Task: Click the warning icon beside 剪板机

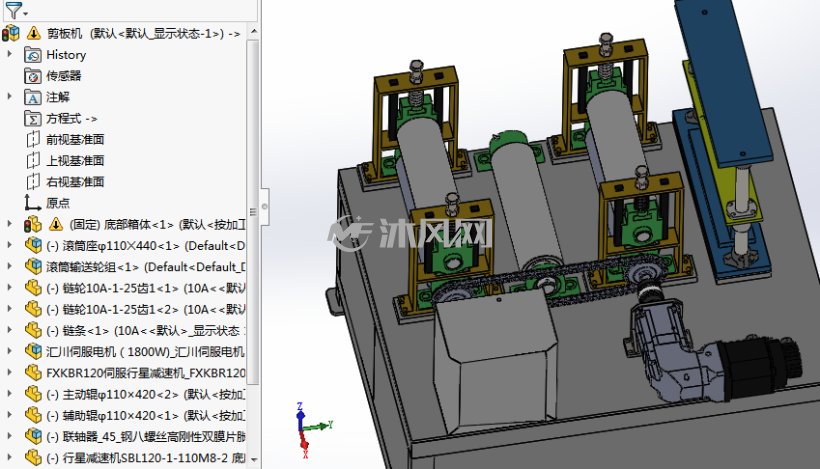Action: click(x=33, y=33)
